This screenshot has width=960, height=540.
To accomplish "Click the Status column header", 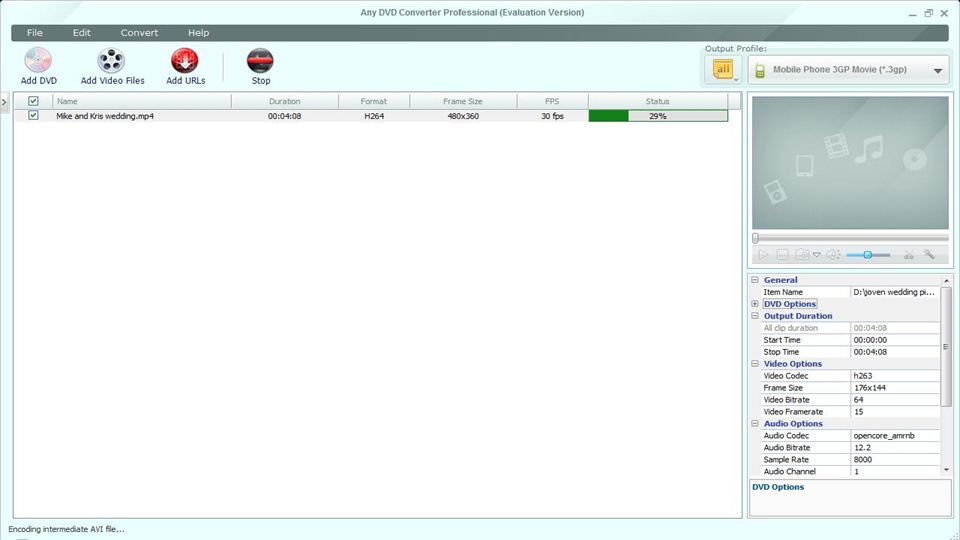I will tap(658, 101).
